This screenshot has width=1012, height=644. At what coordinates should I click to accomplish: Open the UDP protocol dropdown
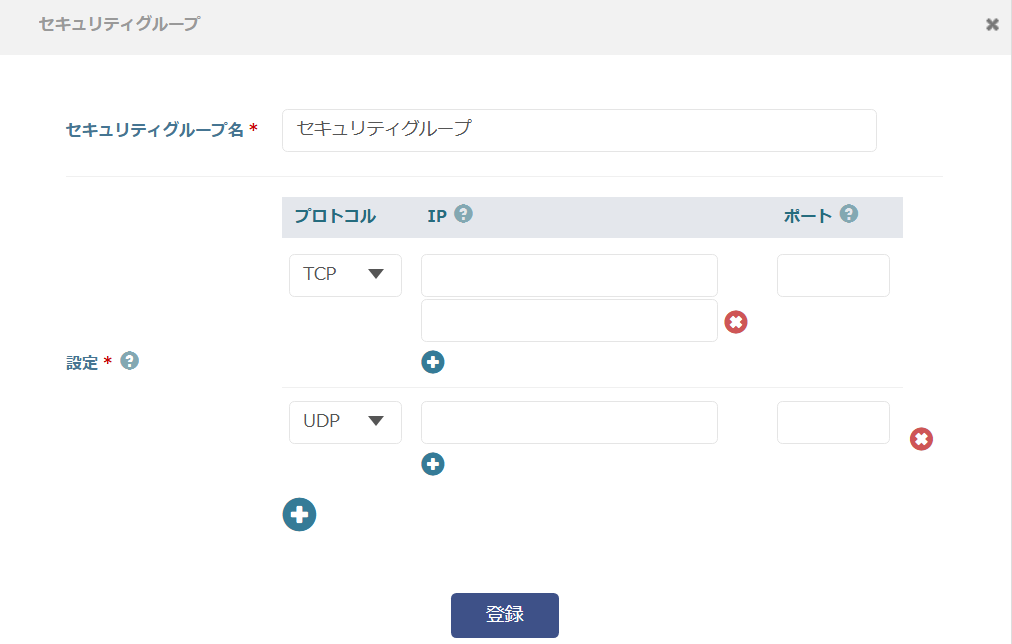[345, 422]
